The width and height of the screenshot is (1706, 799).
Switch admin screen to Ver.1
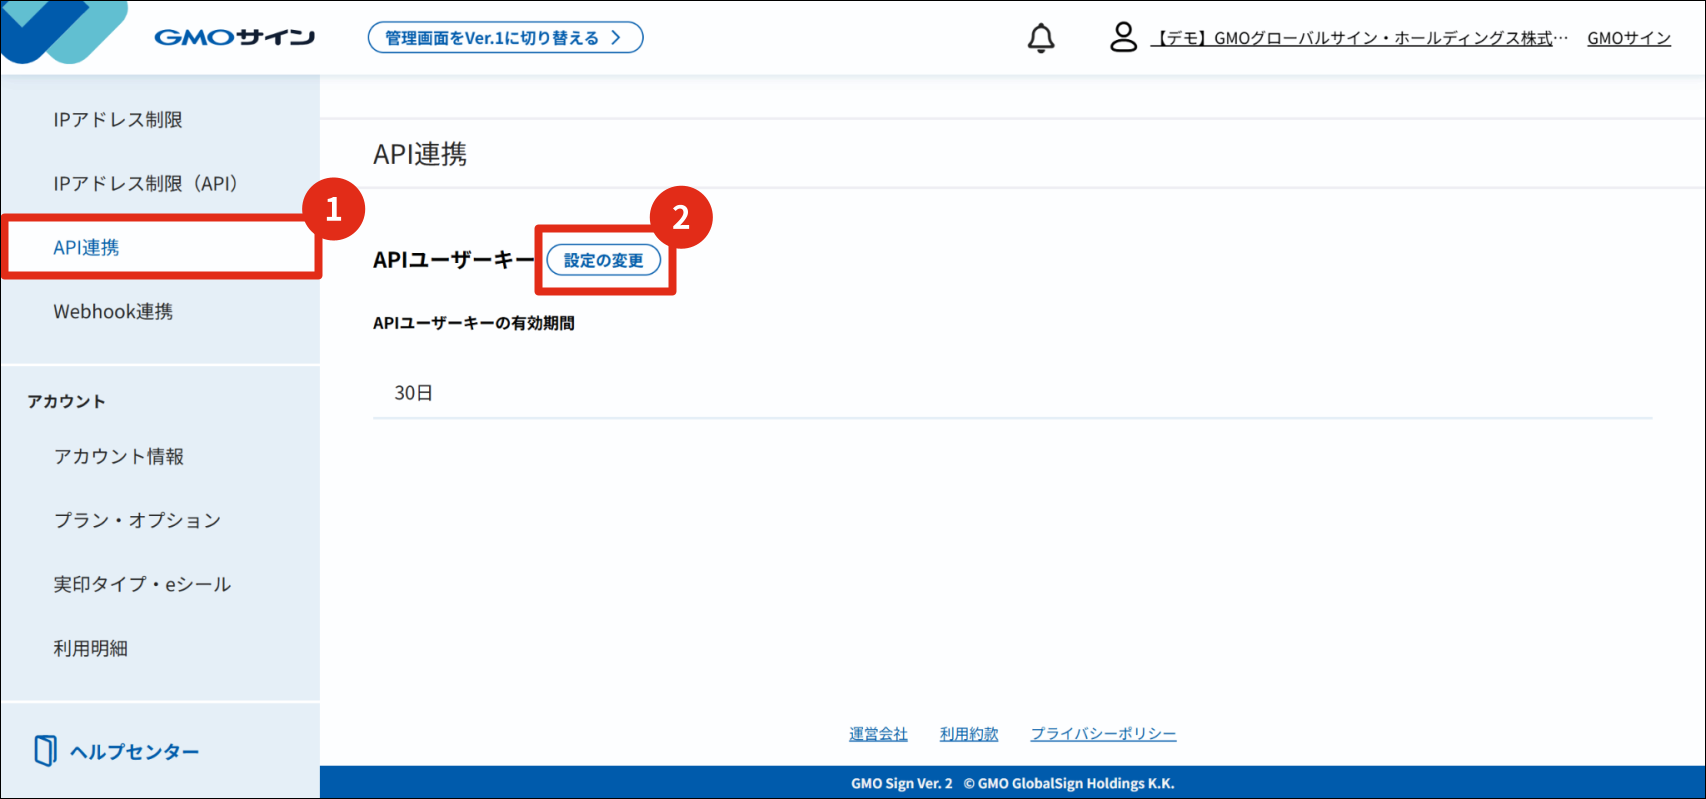[x=505, y=38]
